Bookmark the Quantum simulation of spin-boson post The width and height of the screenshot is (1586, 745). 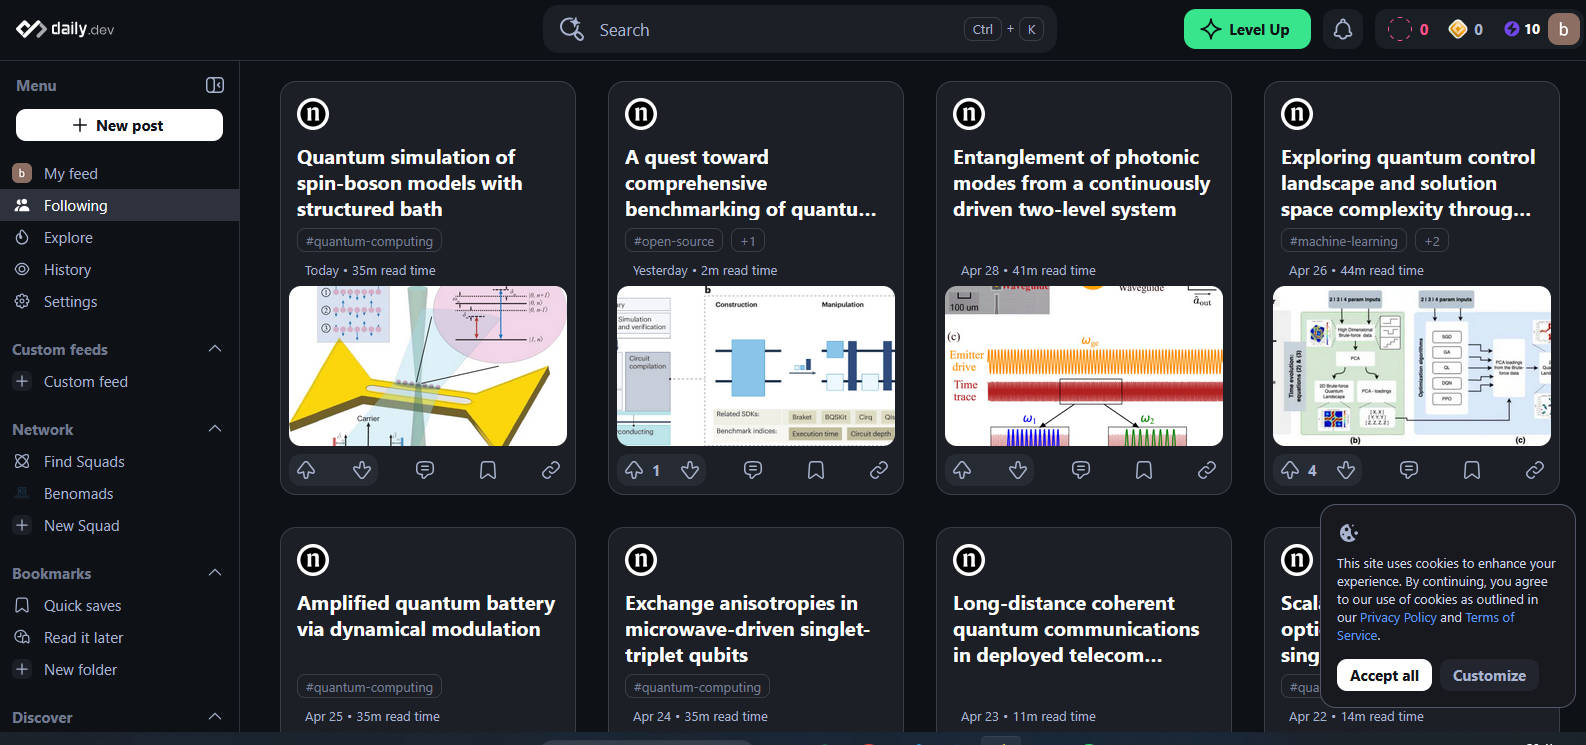pyautogui.click(x=488, y=470)
